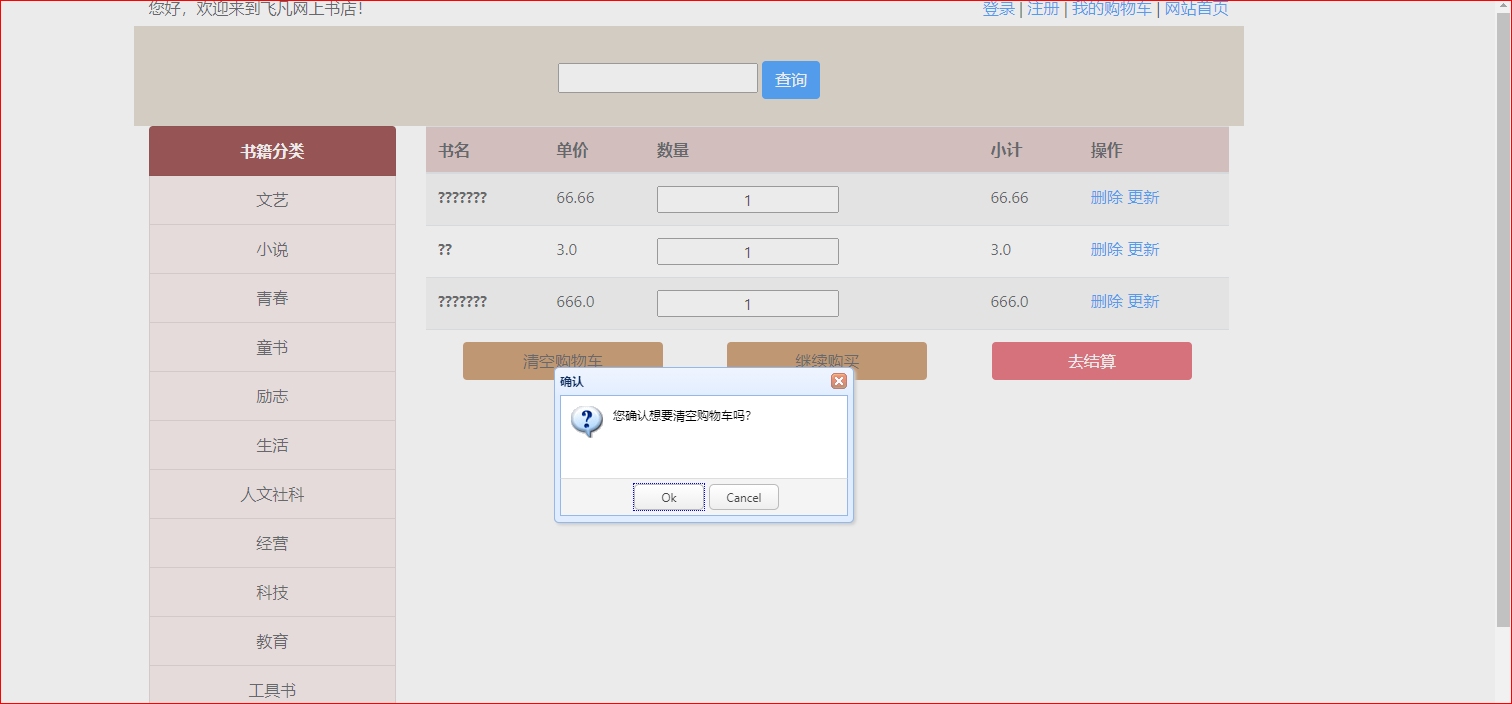Viewport: 1512px width, 704px height.
Task: Proceed with 去结算 checkout button
Action: (x=1092, y=361)
